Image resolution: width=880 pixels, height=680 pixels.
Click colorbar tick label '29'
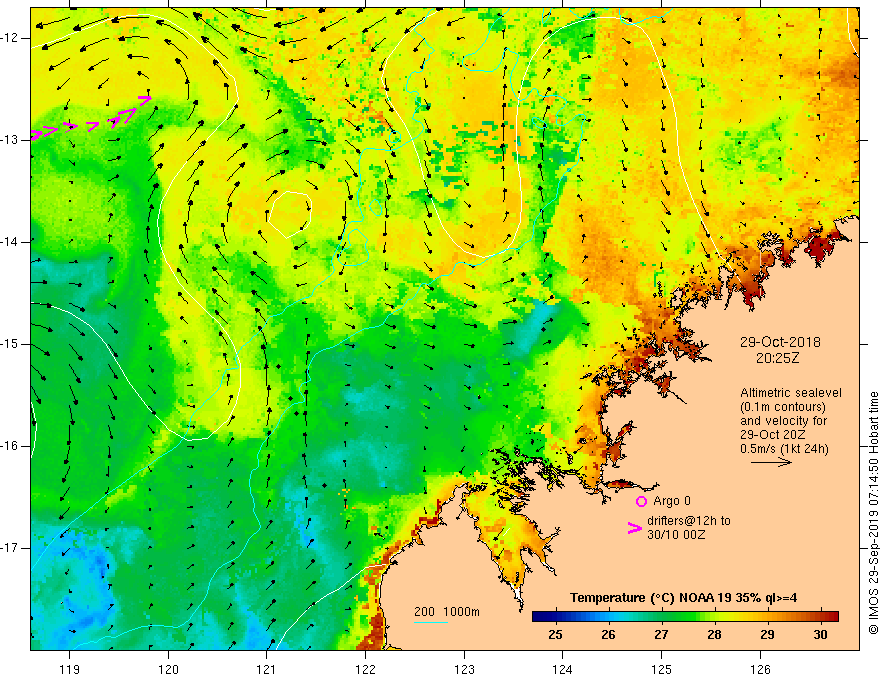click(767, 635)
